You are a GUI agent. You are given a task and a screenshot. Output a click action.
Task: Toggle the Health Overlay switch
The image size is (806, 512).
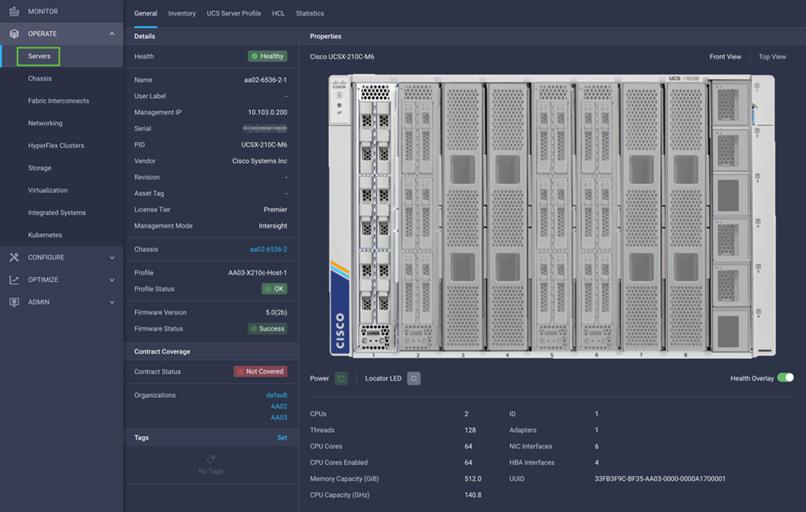pyautogui.click(x=785, y=378)
